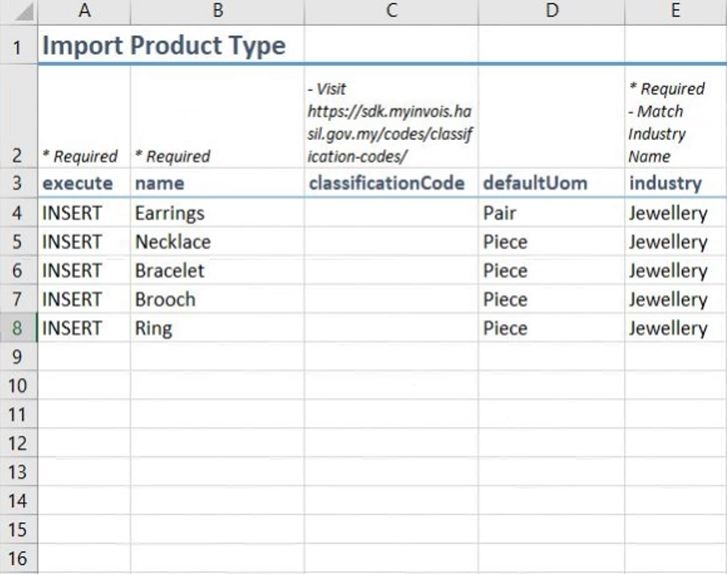Screen dimensions: 727x574
Task: Click empty classificationCode cell for Ring
Action: (391, 328)
